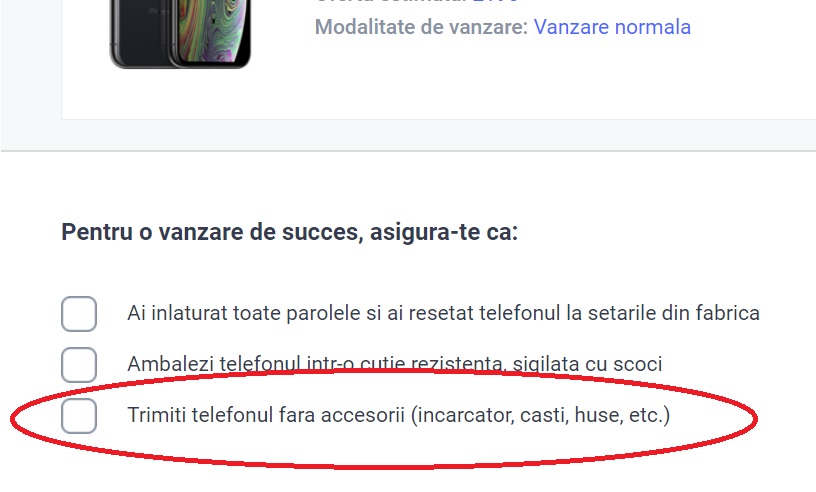
Task: Click the words 'asigura-te ca:' in the heading
Action: [x=444, y=232]
